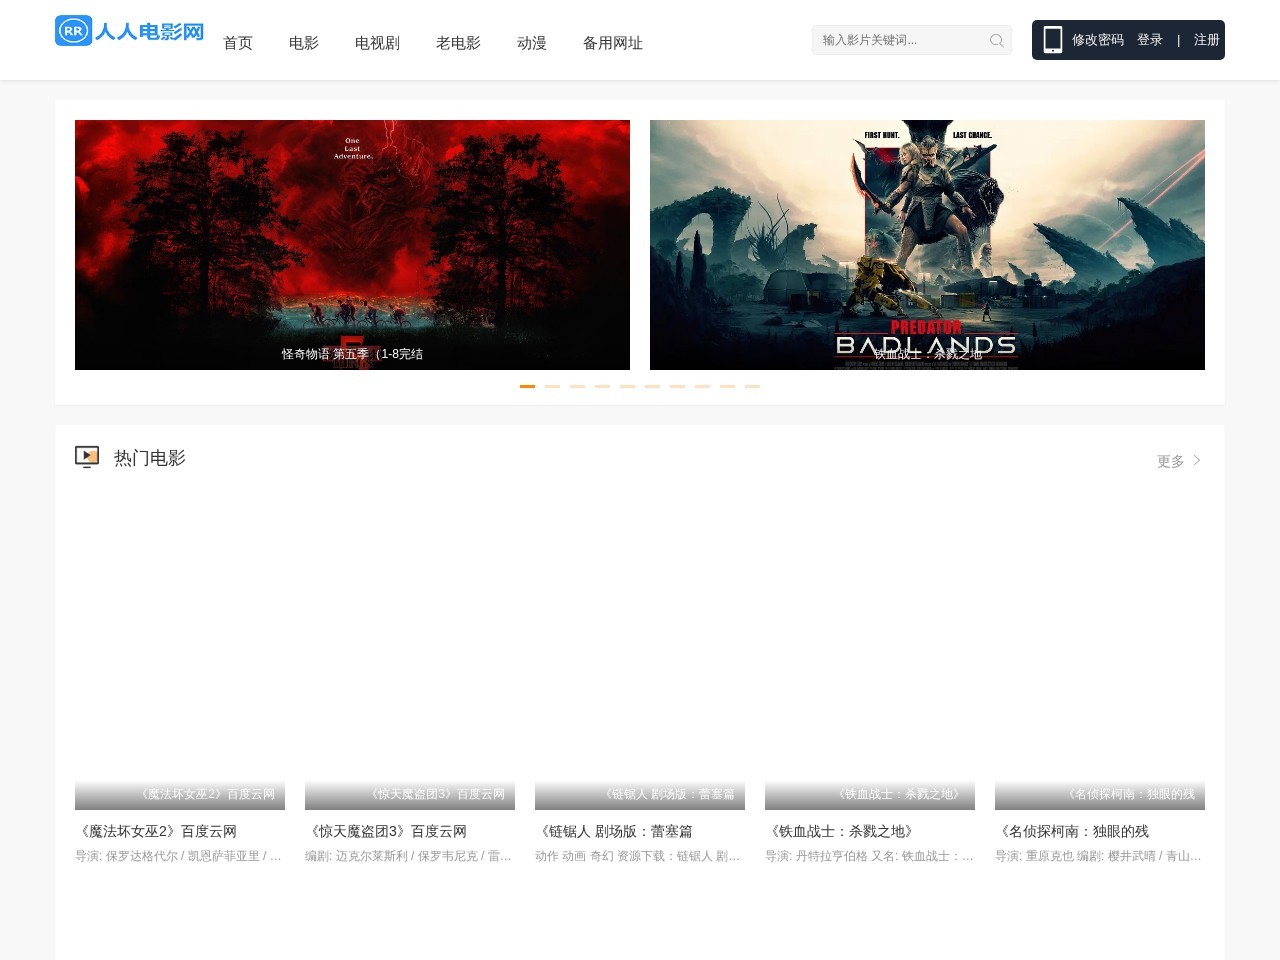Open the 备用网址 page
1280x960 pixels.
pos(612,43)
